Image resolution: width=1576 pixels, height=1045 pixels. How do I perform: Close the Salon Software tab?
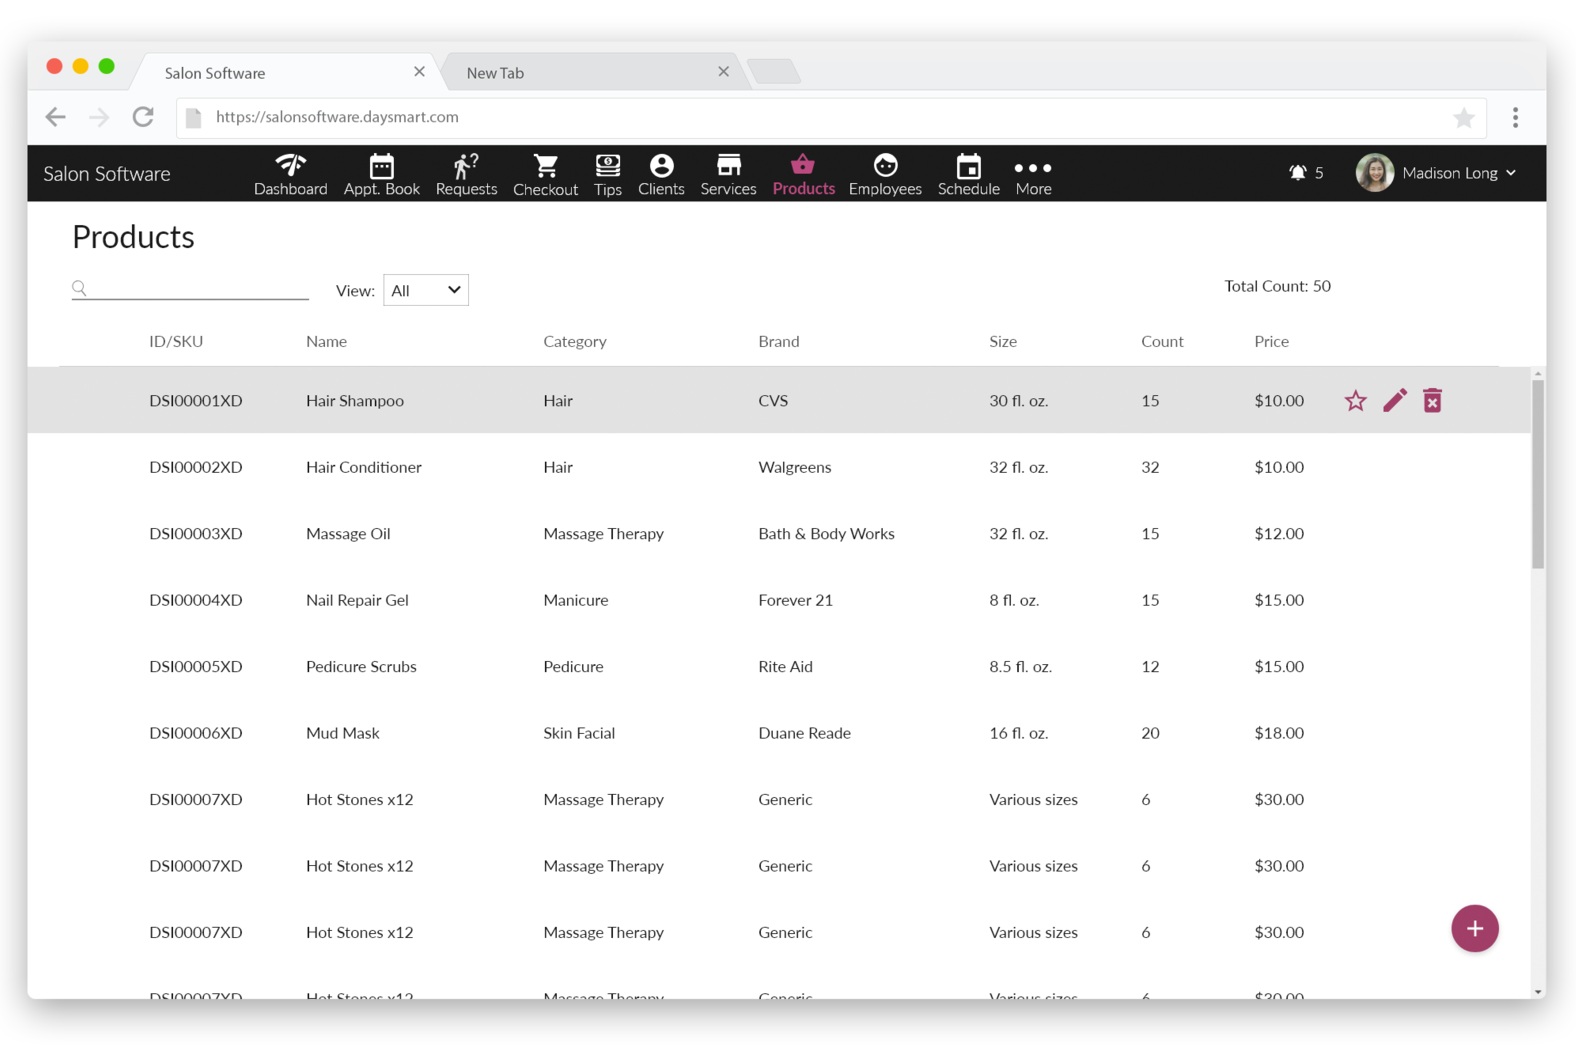click(419, 71)
